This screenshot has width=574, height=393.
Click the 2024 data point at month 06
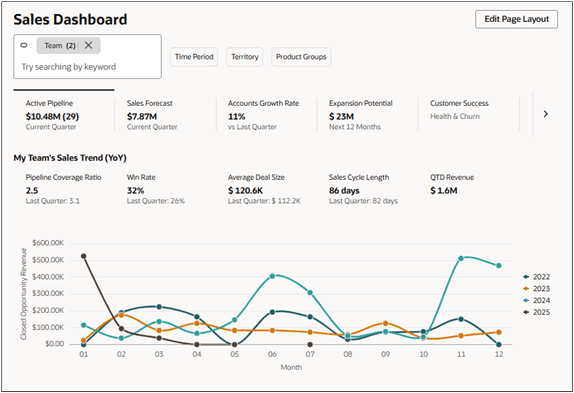[272, 276]
